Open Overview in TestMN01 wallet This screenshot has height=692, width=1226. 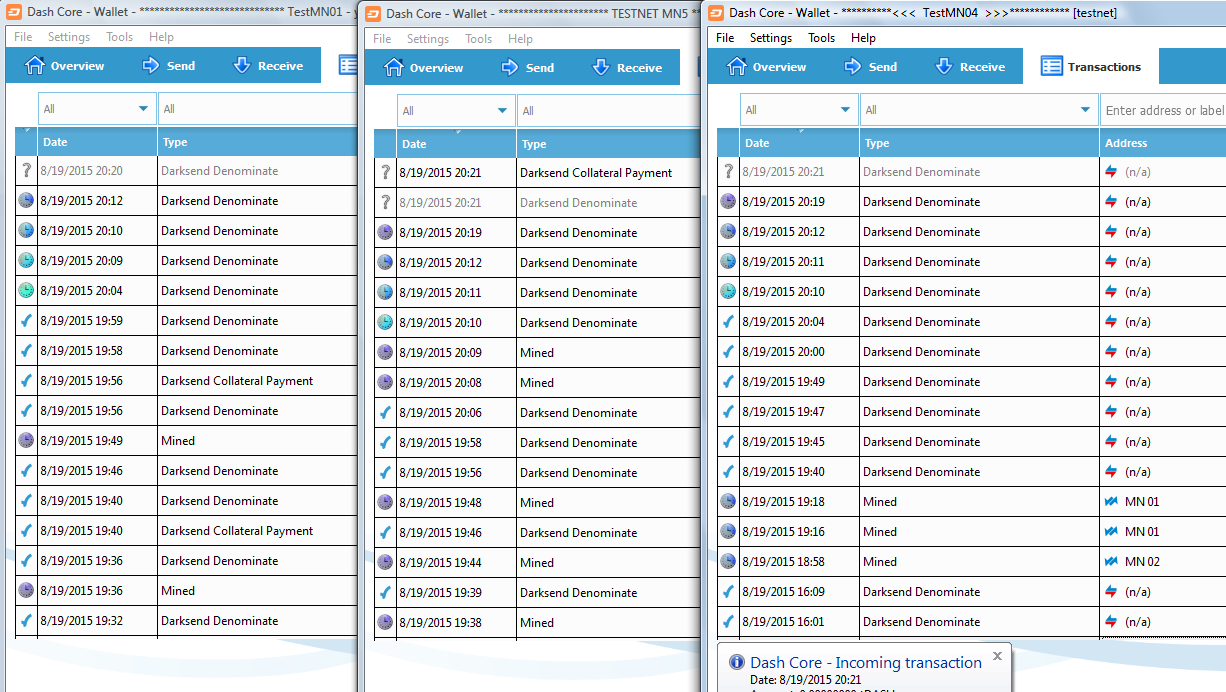65,66
